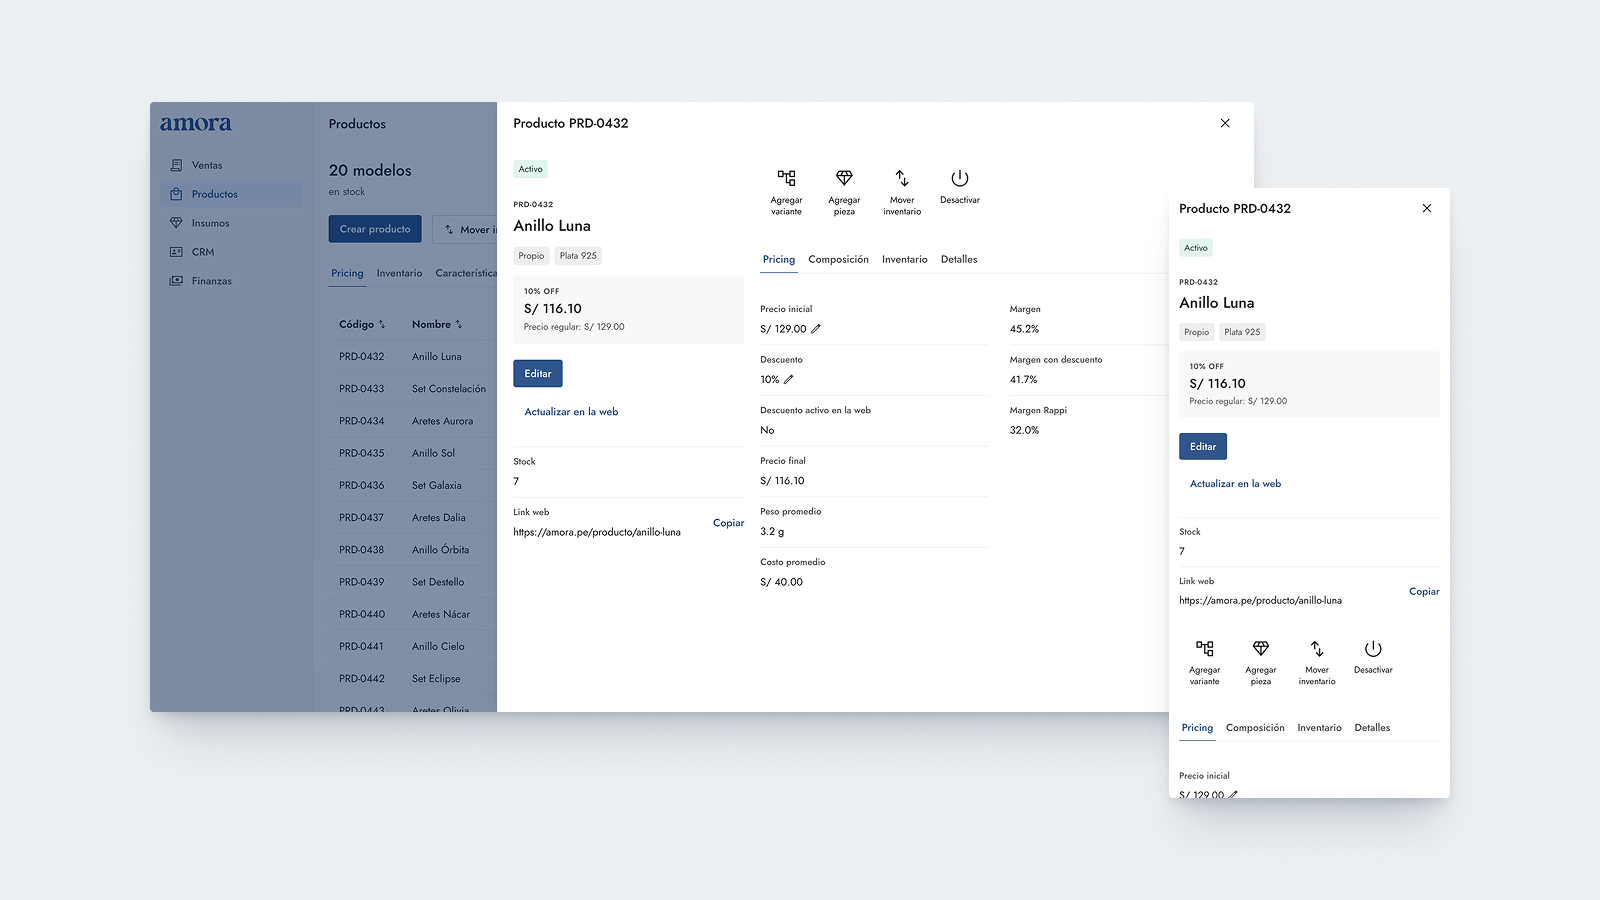Viewport: 1600px width, 900px height.
Task: Edit Precio inicial with pencil icon in wide panel
Action: tap(816, 329)
